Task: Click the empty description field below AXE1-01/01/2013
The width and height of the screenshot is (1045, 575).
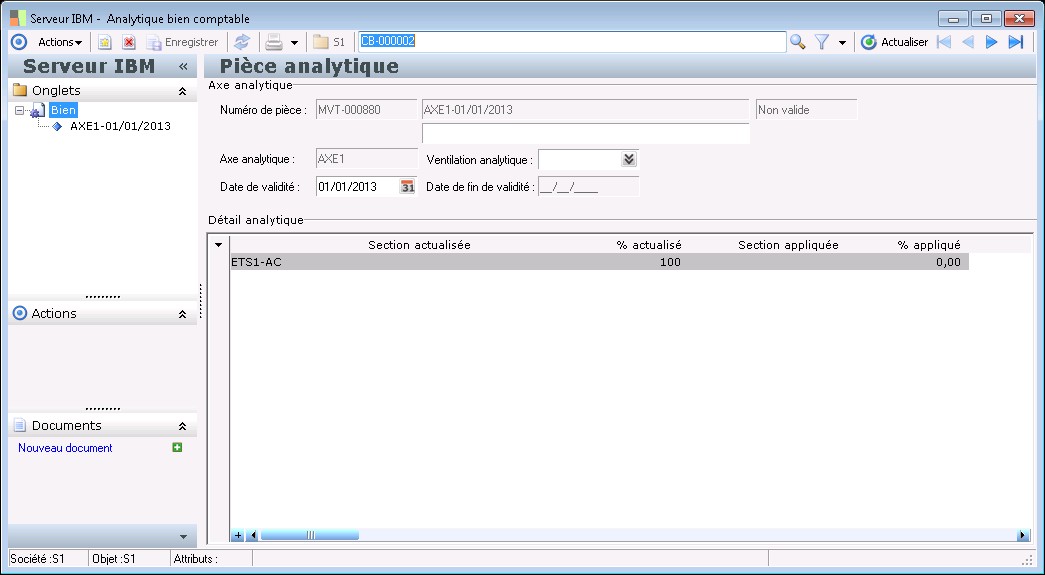Action: coord(586,133)
